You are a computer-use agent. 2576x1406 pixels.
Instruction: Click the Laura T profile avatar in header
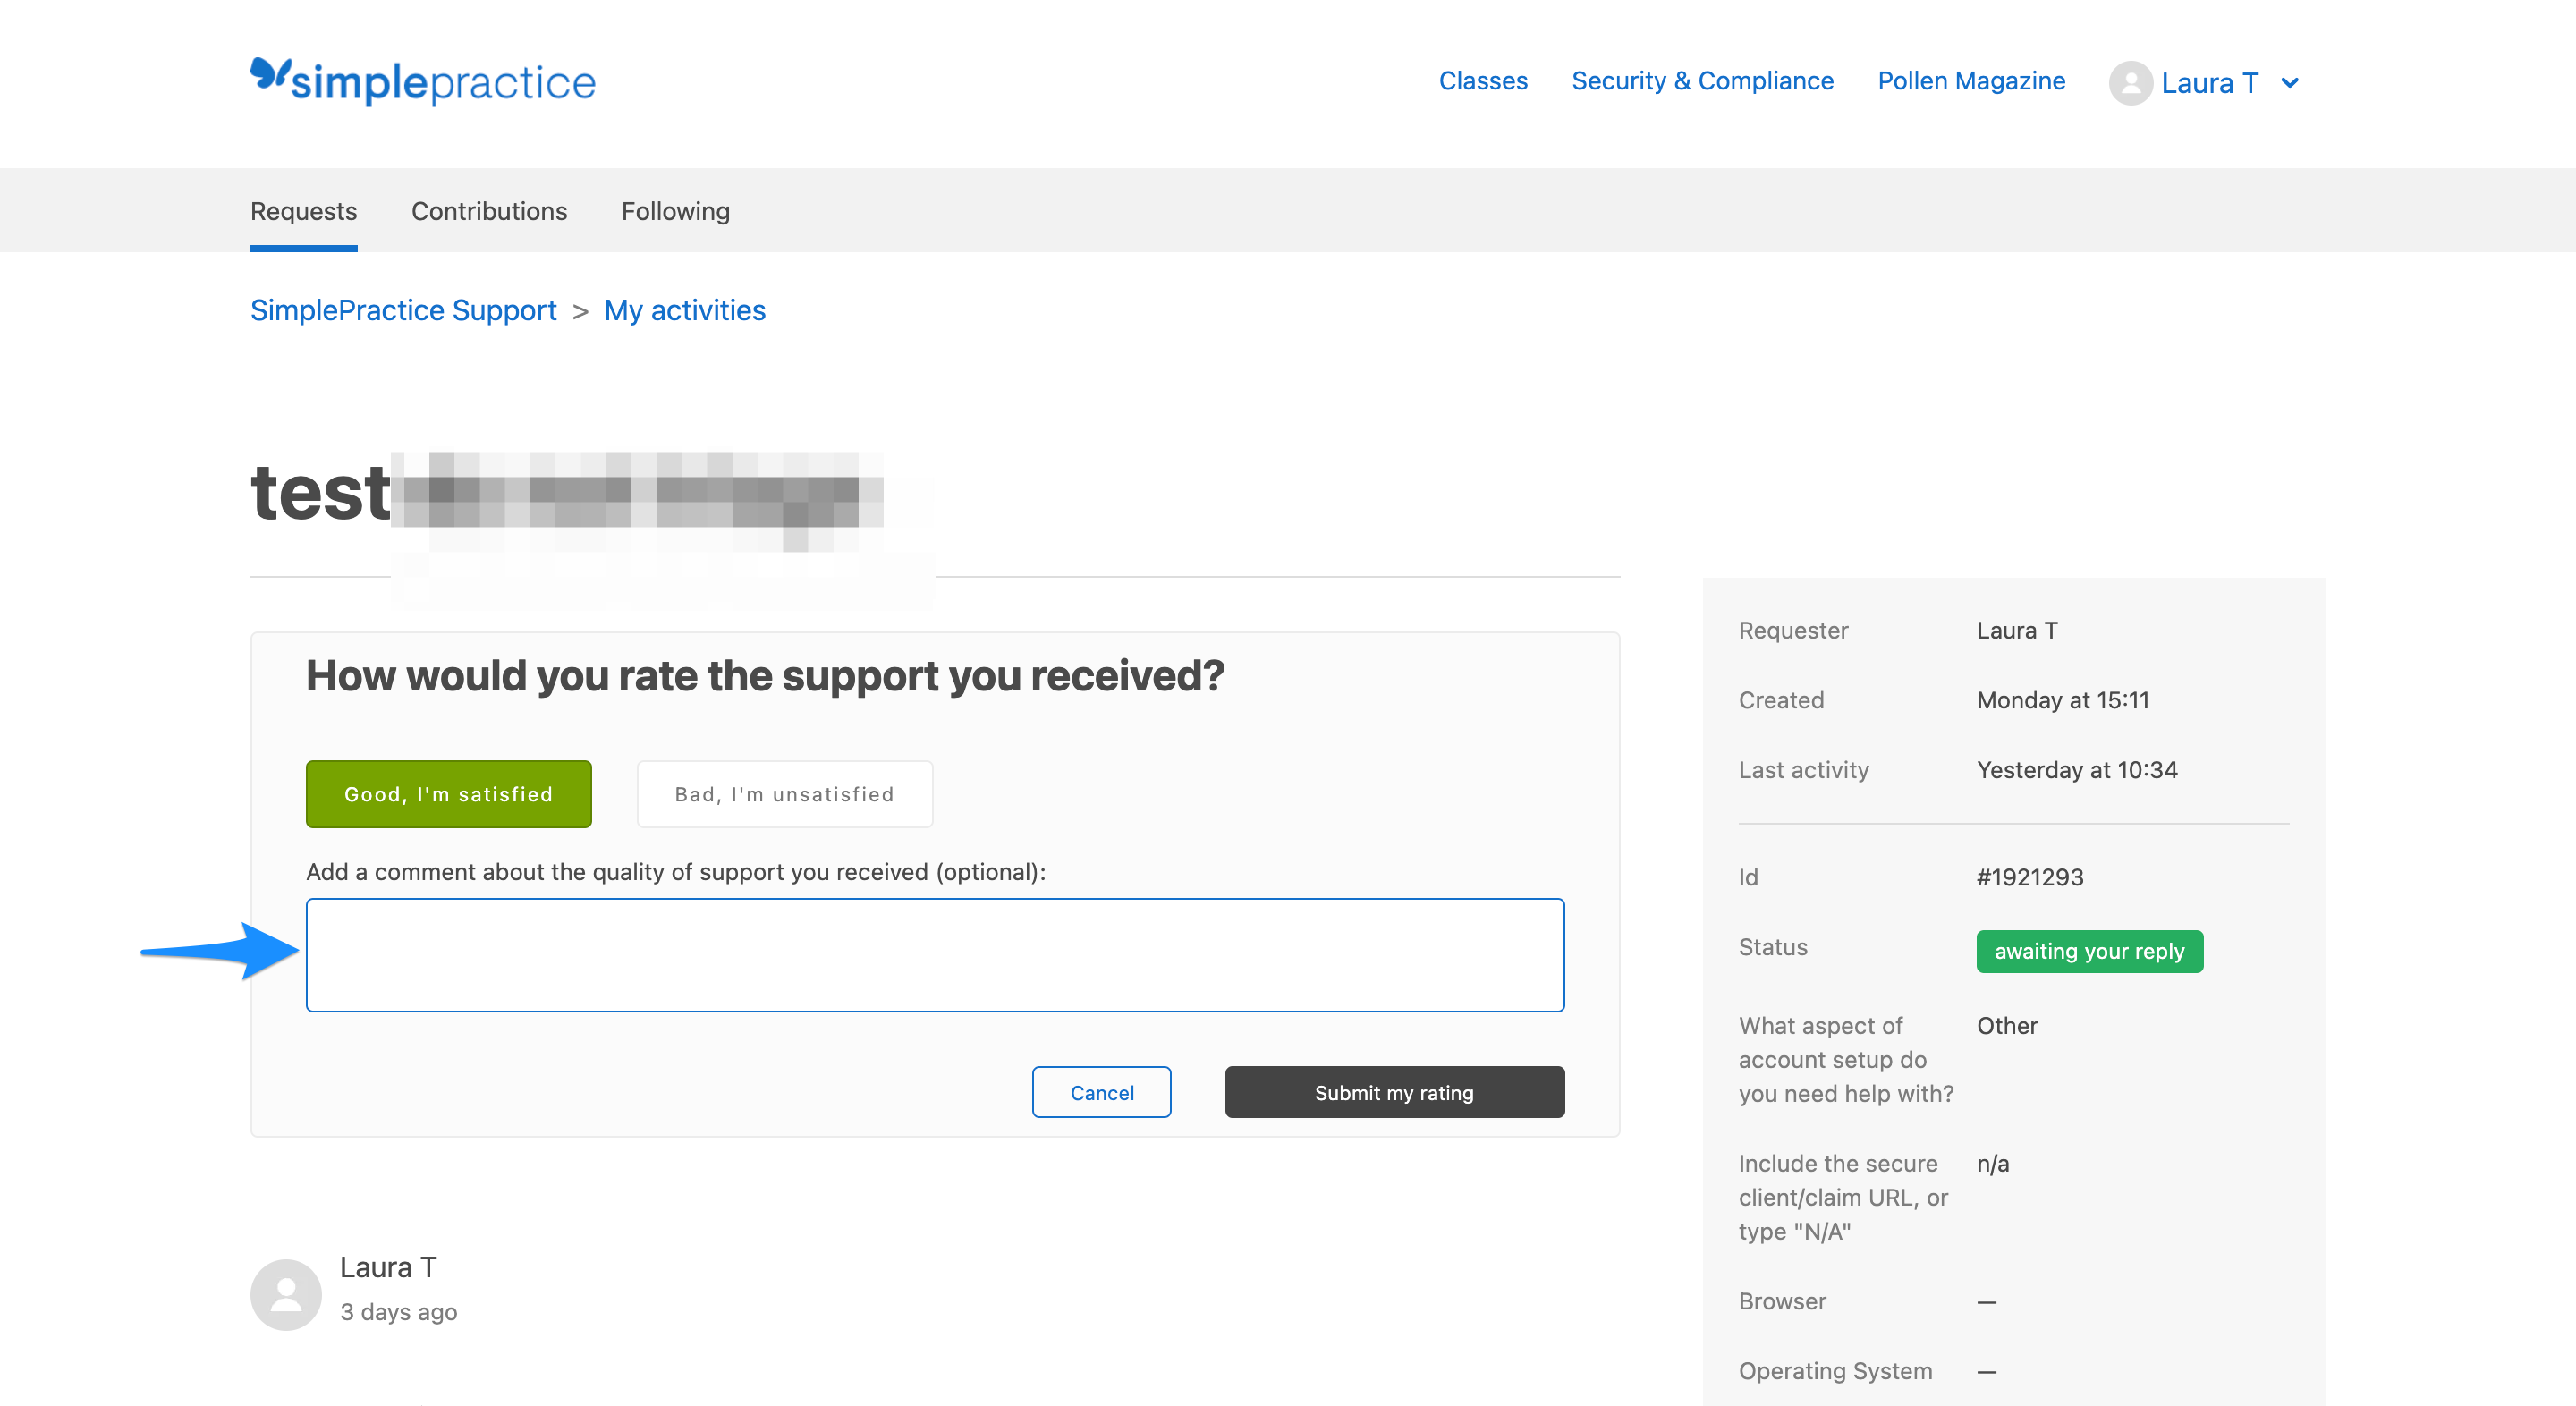click(2130, 82)
